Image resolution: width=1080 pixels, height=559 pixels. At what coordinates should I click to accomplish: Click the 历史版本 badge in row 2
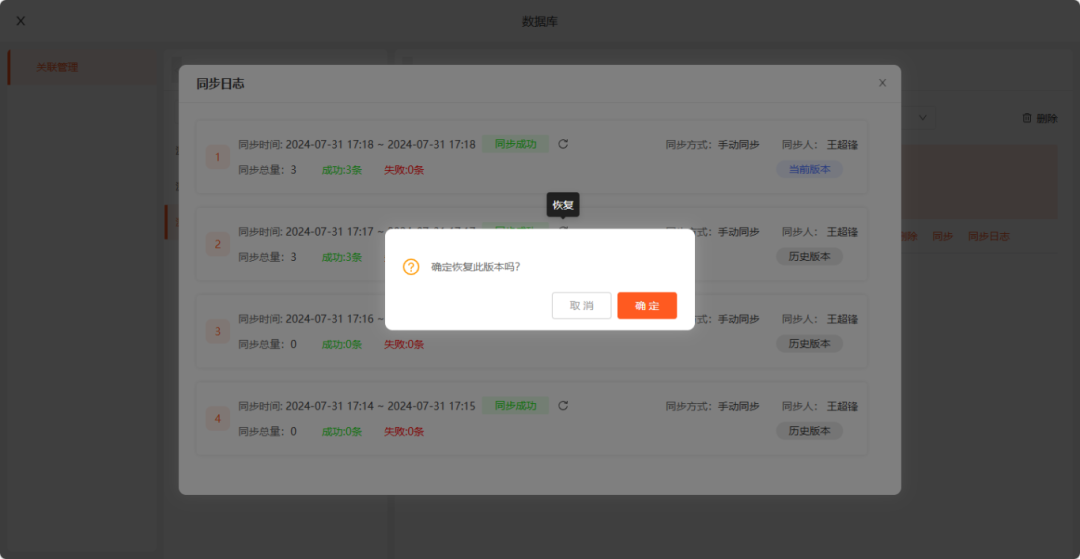[809, 257]
